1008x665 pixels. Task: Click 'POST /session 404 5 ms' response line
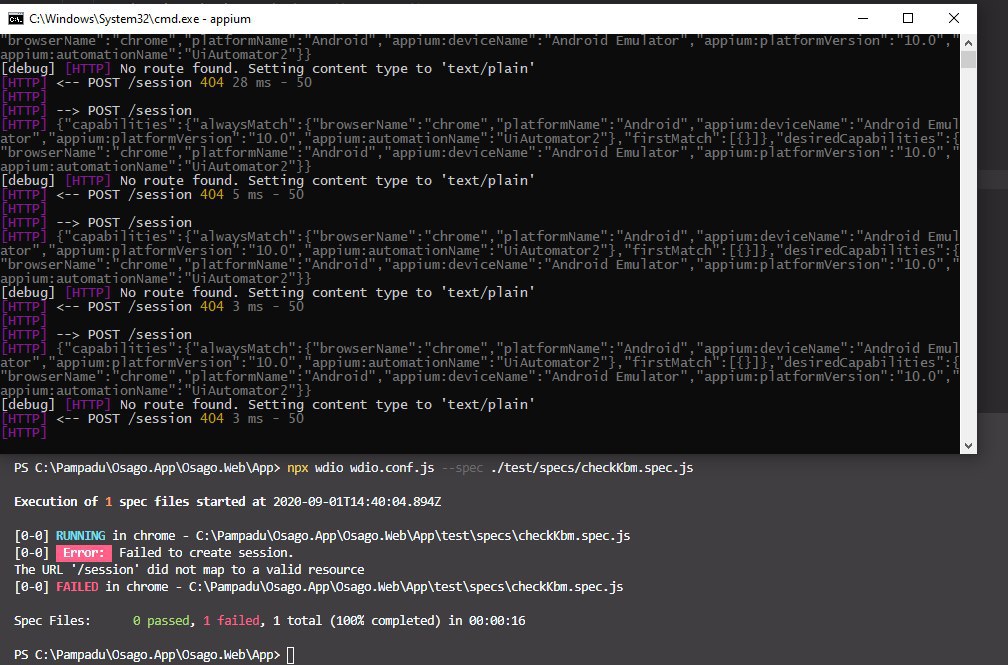point(152,194)
